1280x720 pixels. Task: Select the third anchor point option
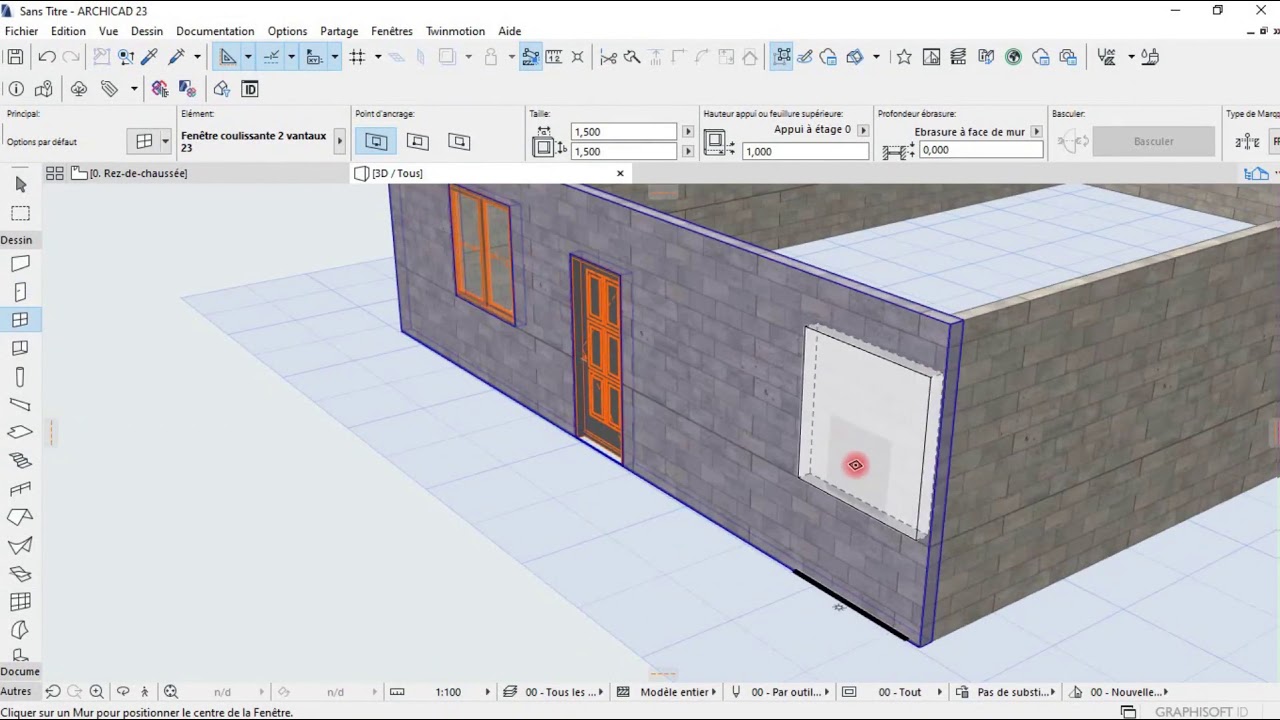point(459,141)
